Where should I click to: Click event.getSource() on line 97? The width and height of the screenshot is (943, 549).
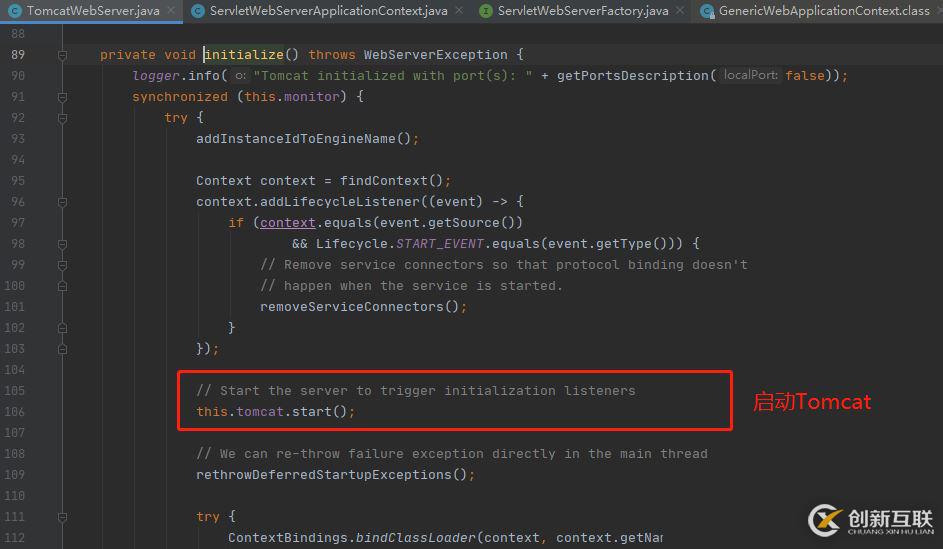point(447,222)
